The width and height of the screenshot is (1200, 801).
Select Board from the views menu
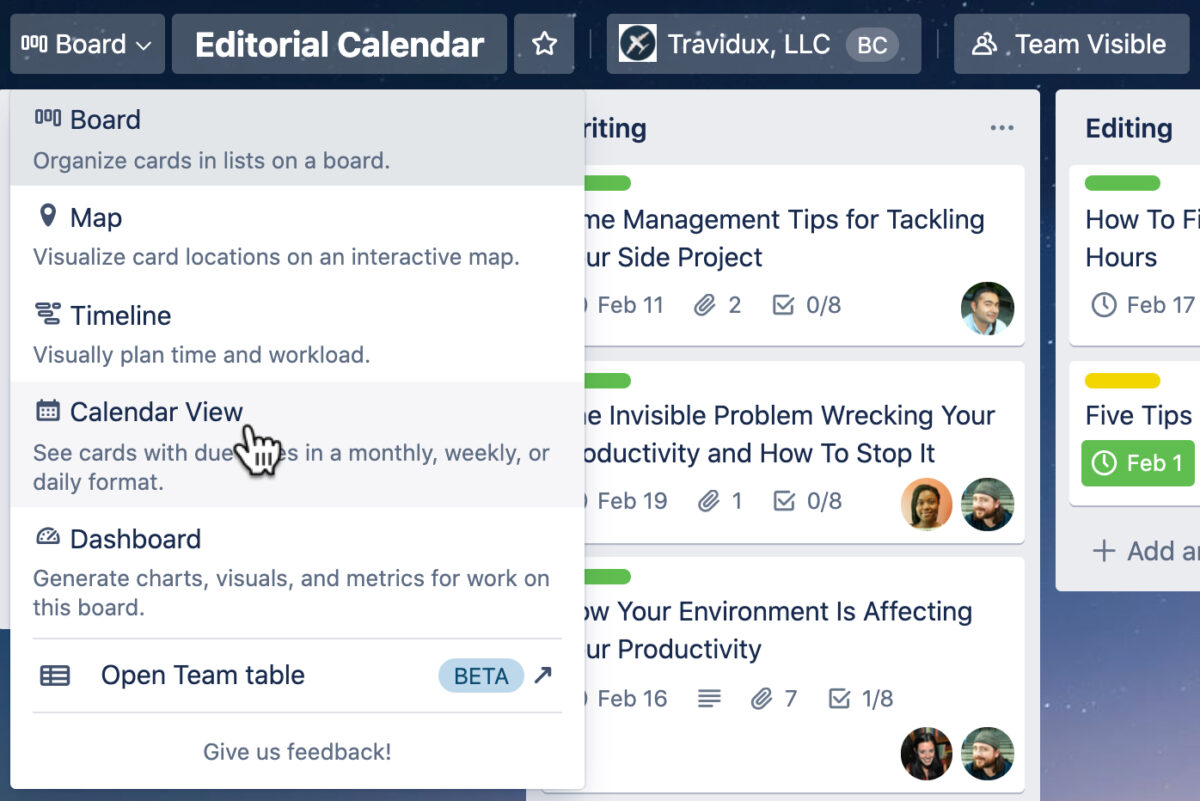click(x=105, y=119)
